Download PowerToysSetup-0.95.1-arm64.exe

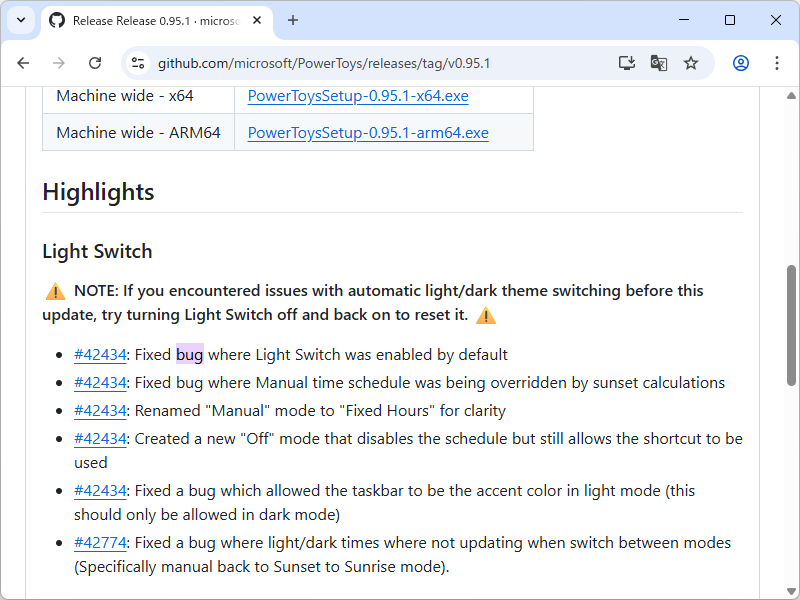point(368,132)
